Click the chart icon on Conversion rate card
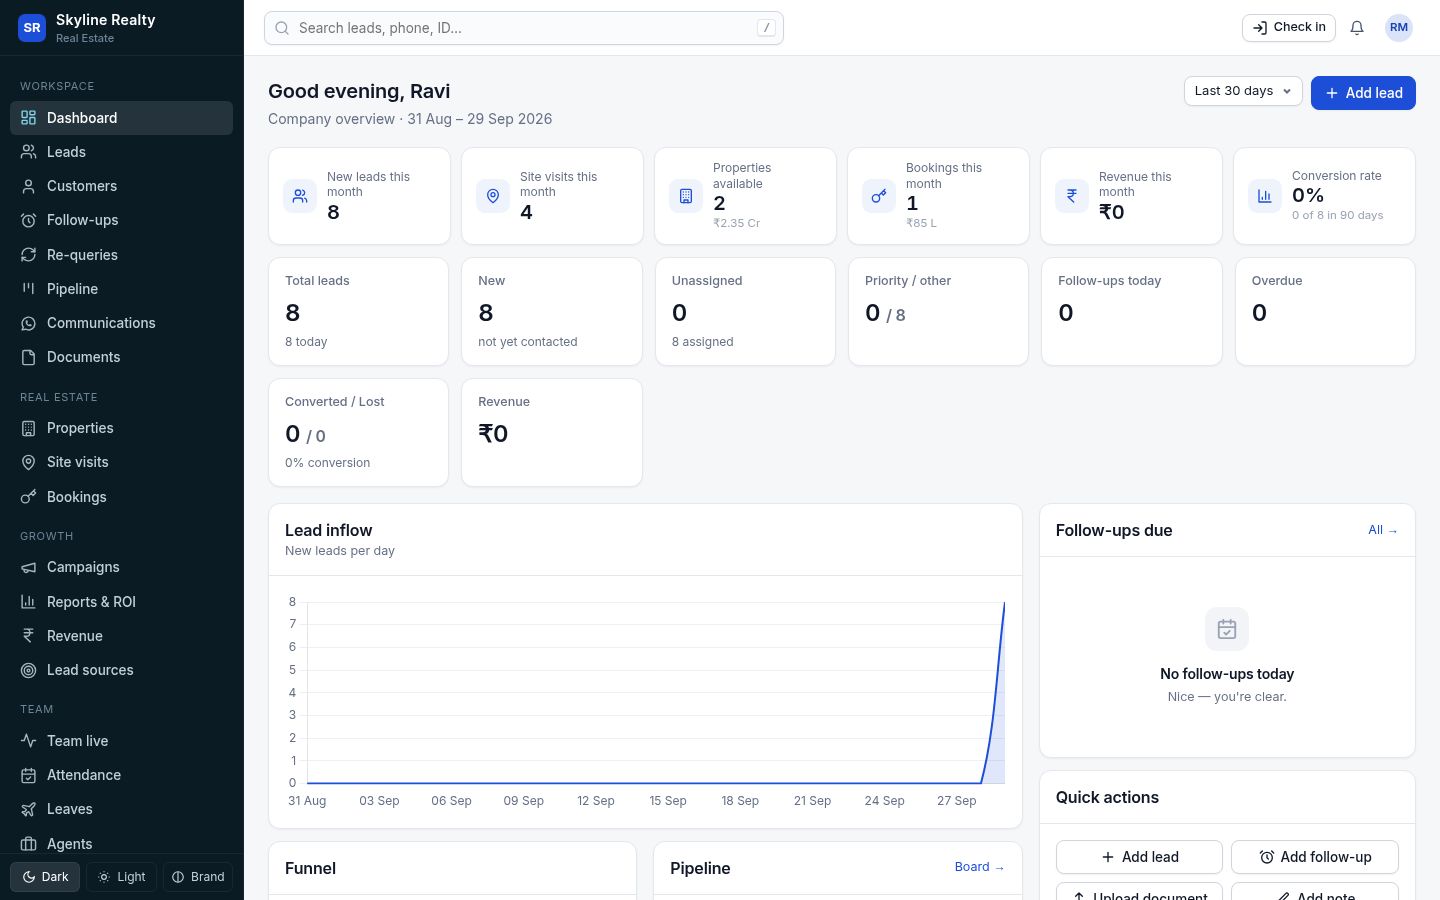This screenshot has height=900, width=1440. [1265, 196]
